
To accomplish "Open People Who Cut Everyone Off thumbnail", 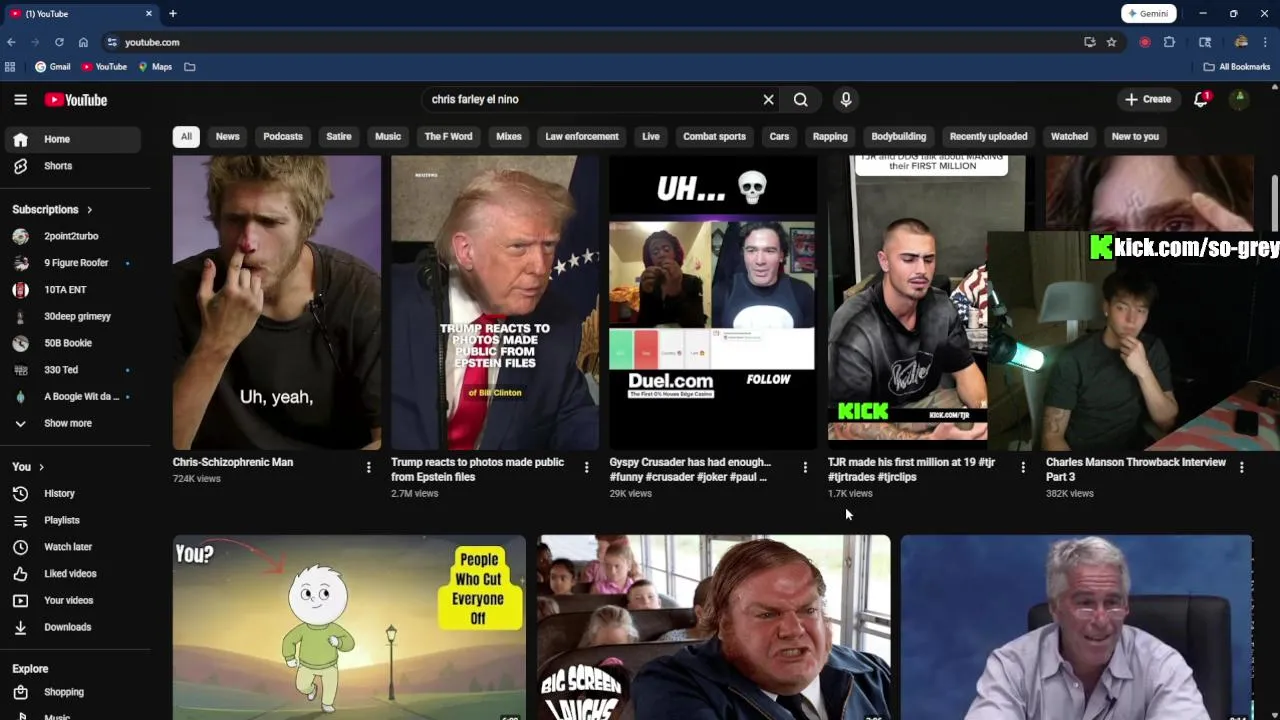I will pos(349,627).
